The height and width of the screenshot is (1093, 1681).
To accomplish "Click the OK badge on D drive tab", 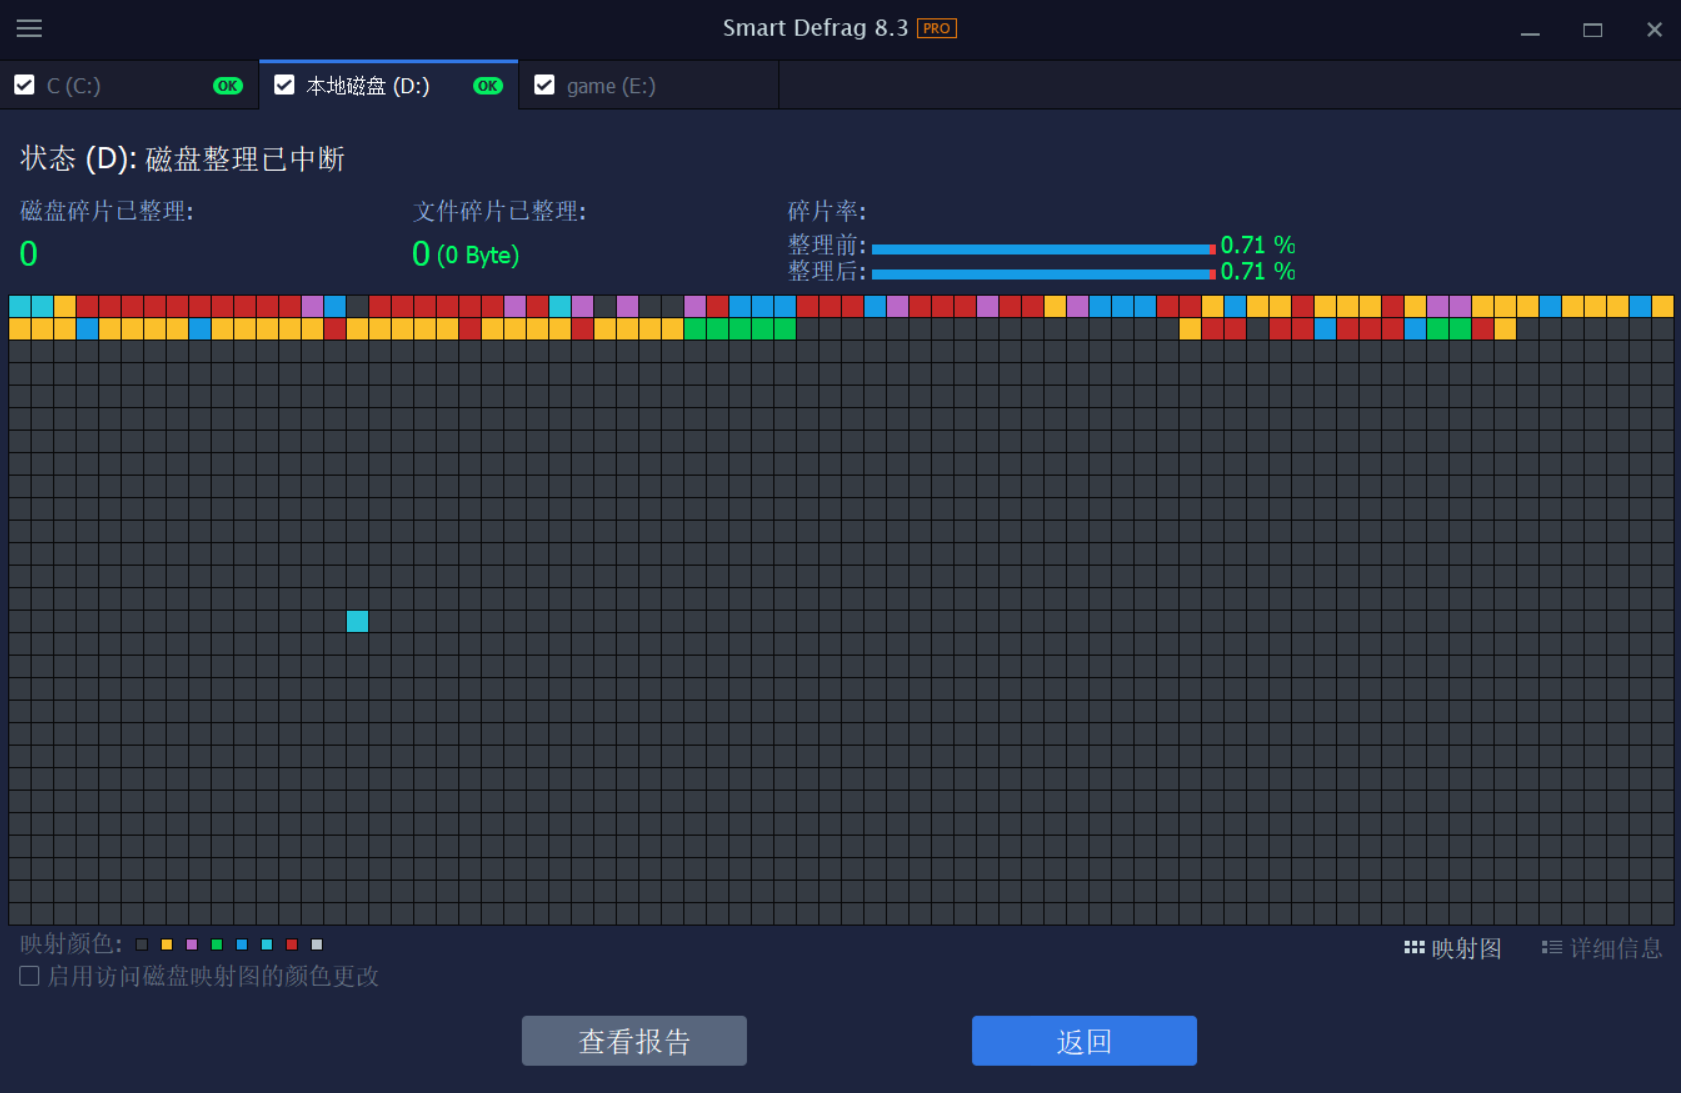I will click(x=488, y=86).
